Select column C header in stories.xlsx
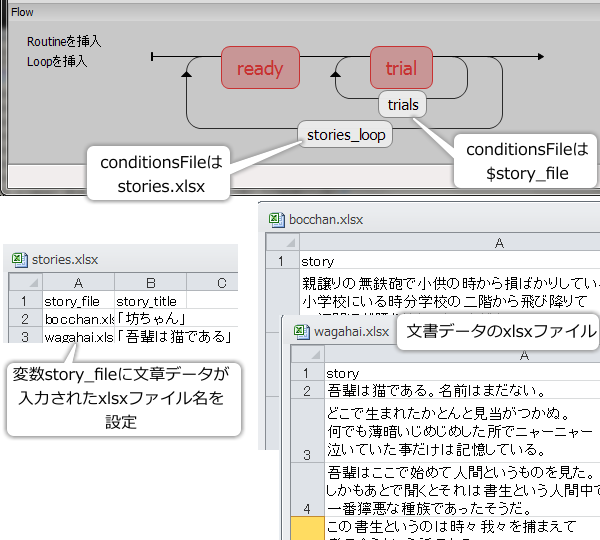Screen dimensions: 600x540 pos(213,282)
